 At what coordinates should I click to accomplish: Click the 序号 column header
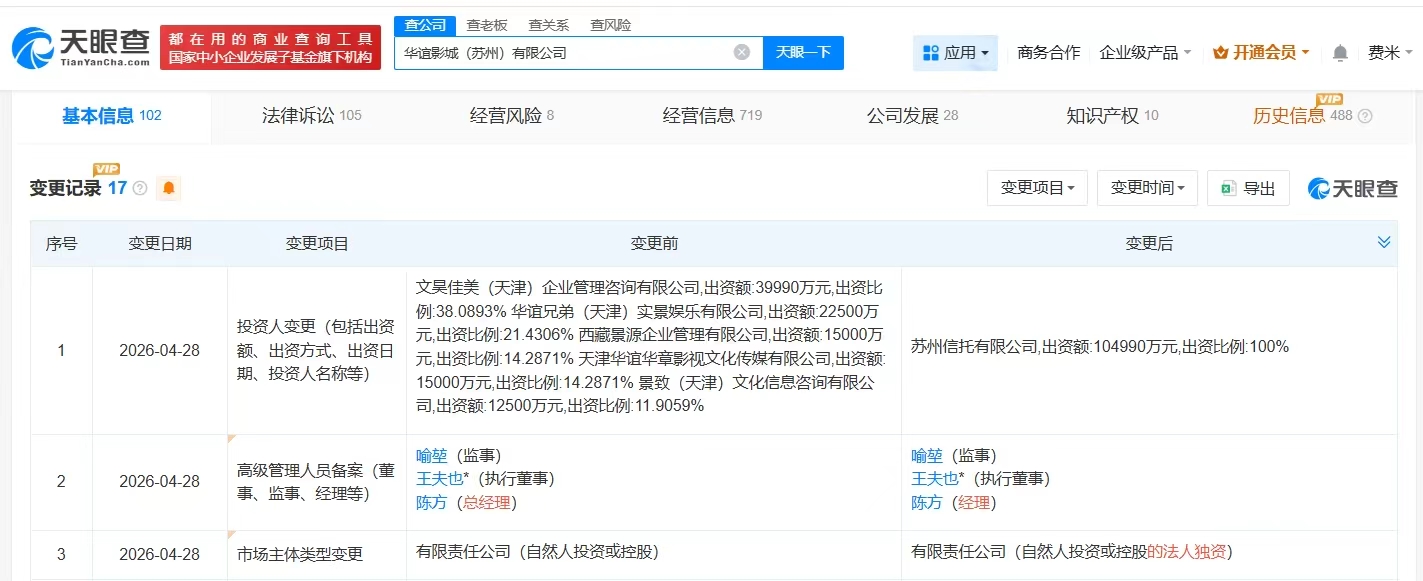point(61,243)
